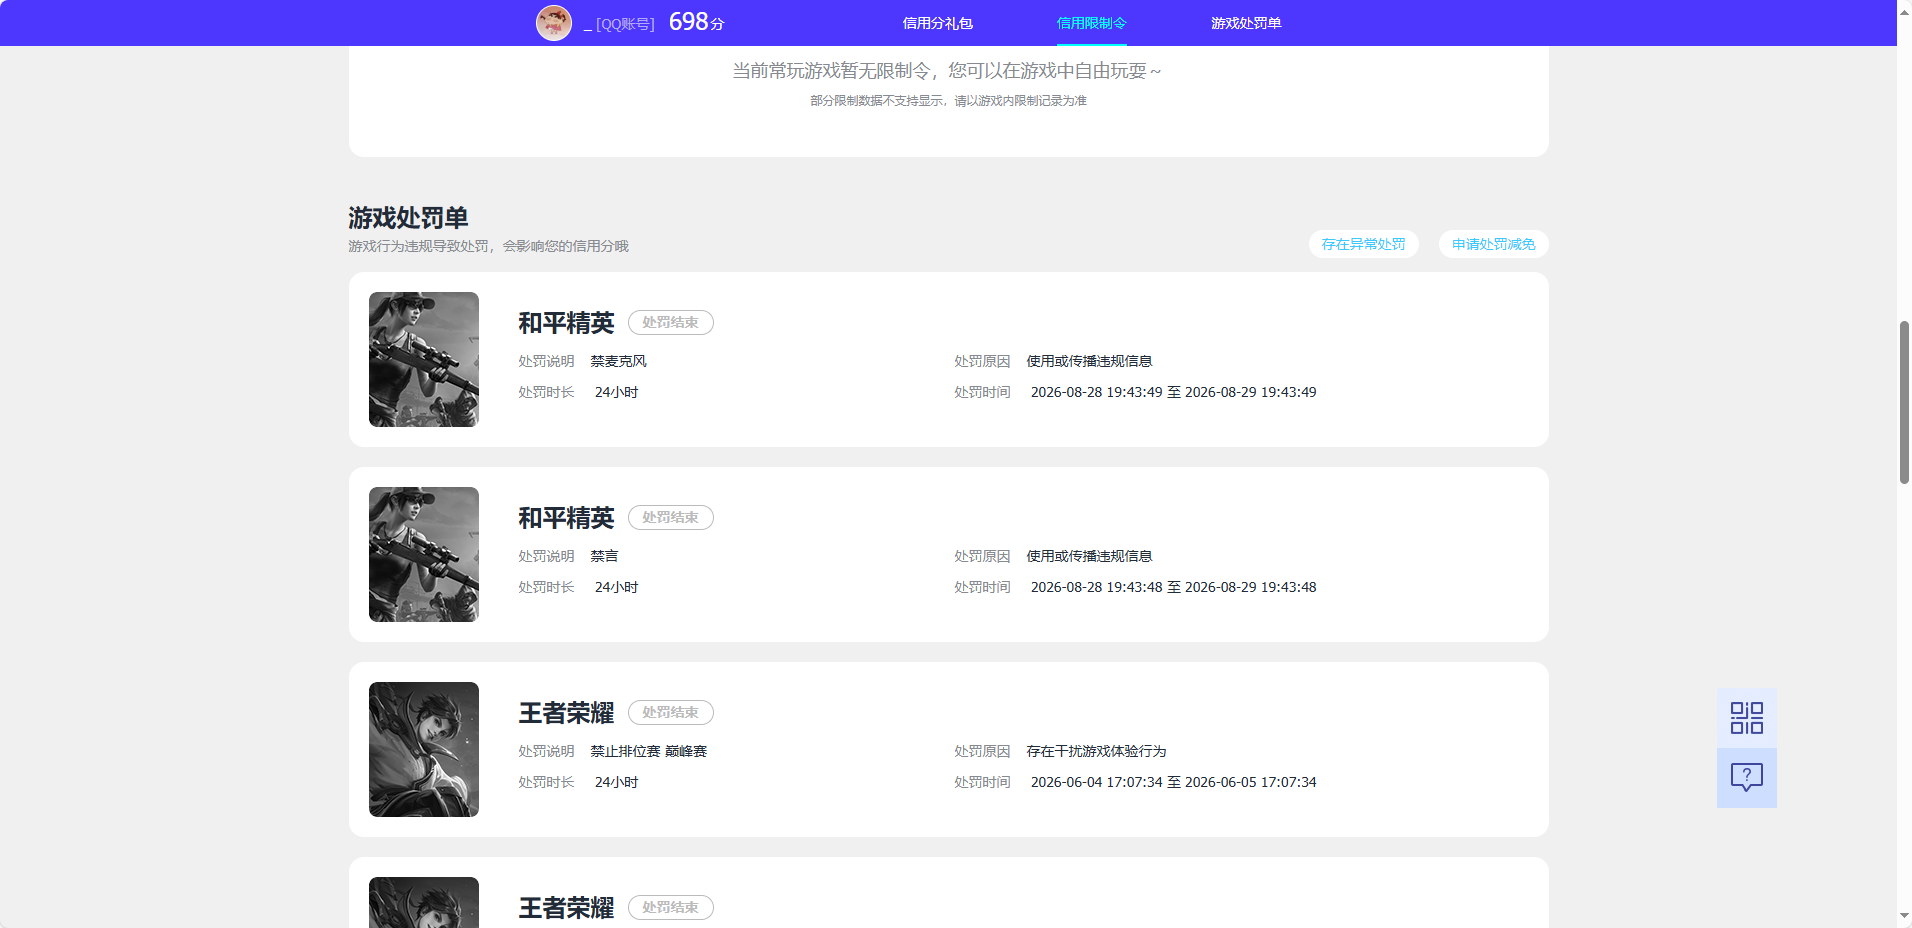Click penalty time ending 2026-08-29 19:43:49
This screenshot has width=1912, height=928.
(x=1173, y=392)
